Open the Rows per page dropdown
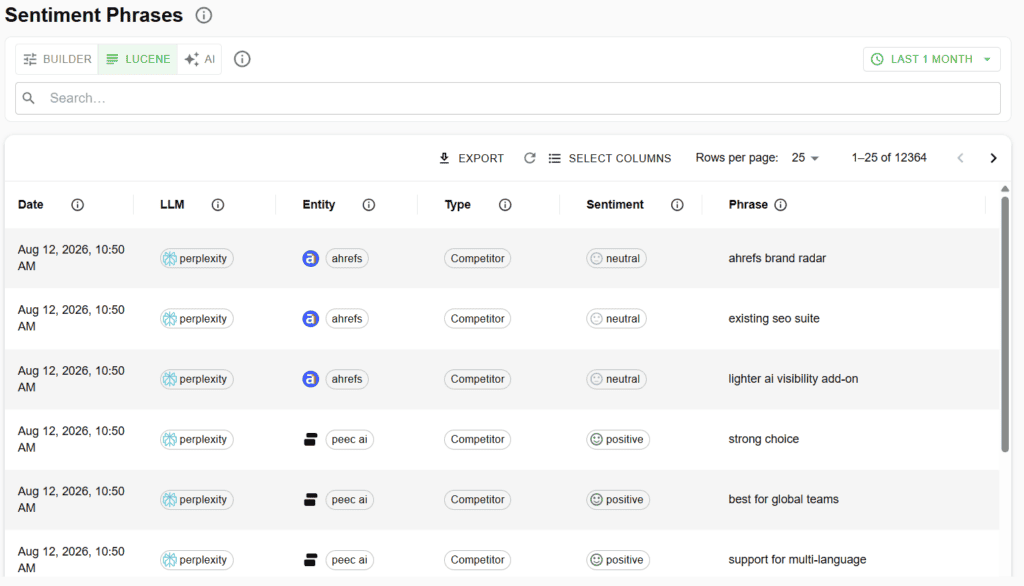Viewport: 1024px width, 586px height. 805,158
